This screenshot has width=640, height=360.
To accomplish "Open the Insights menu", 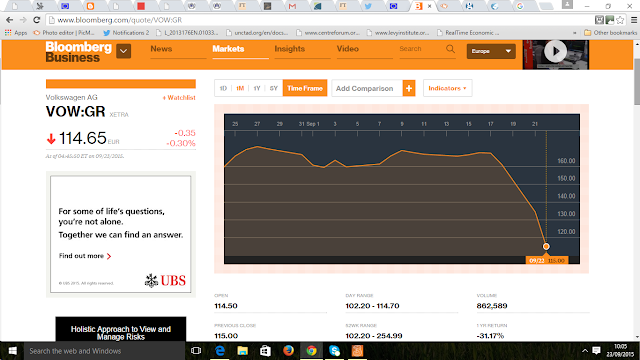I will [289, 49].
